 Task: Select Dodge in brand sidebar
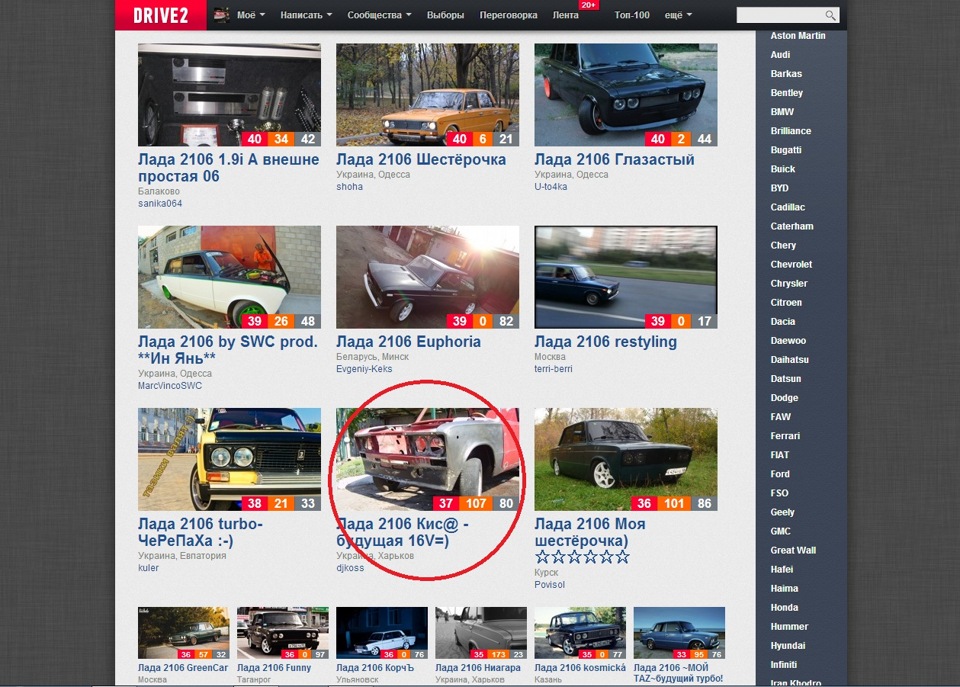coord(784,397)
